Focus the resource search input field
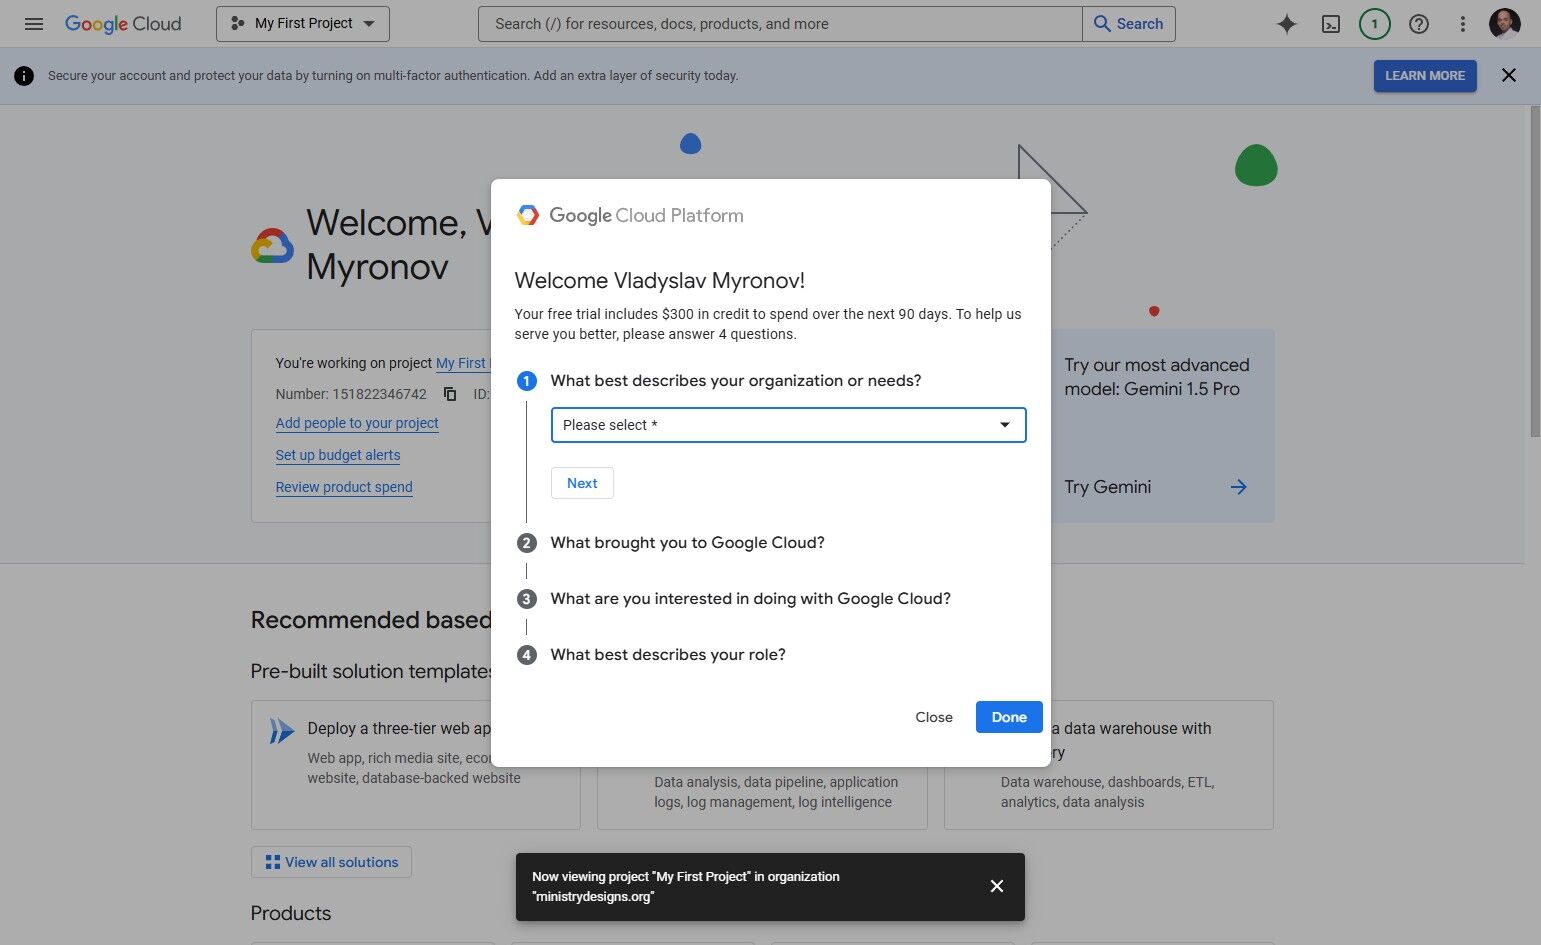The width and height of the screenshot is (1541, 945). (780, 24)
